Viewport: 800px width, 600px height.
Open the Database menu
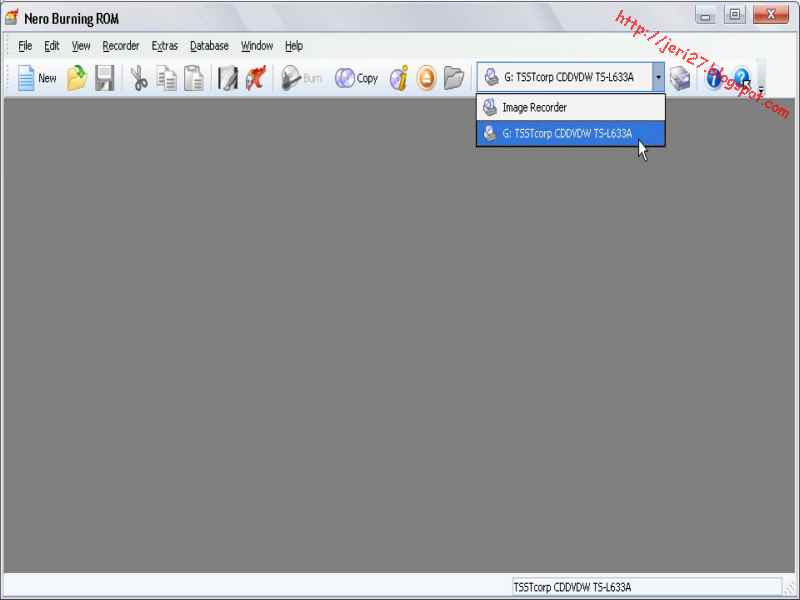[x=209, y=46]
